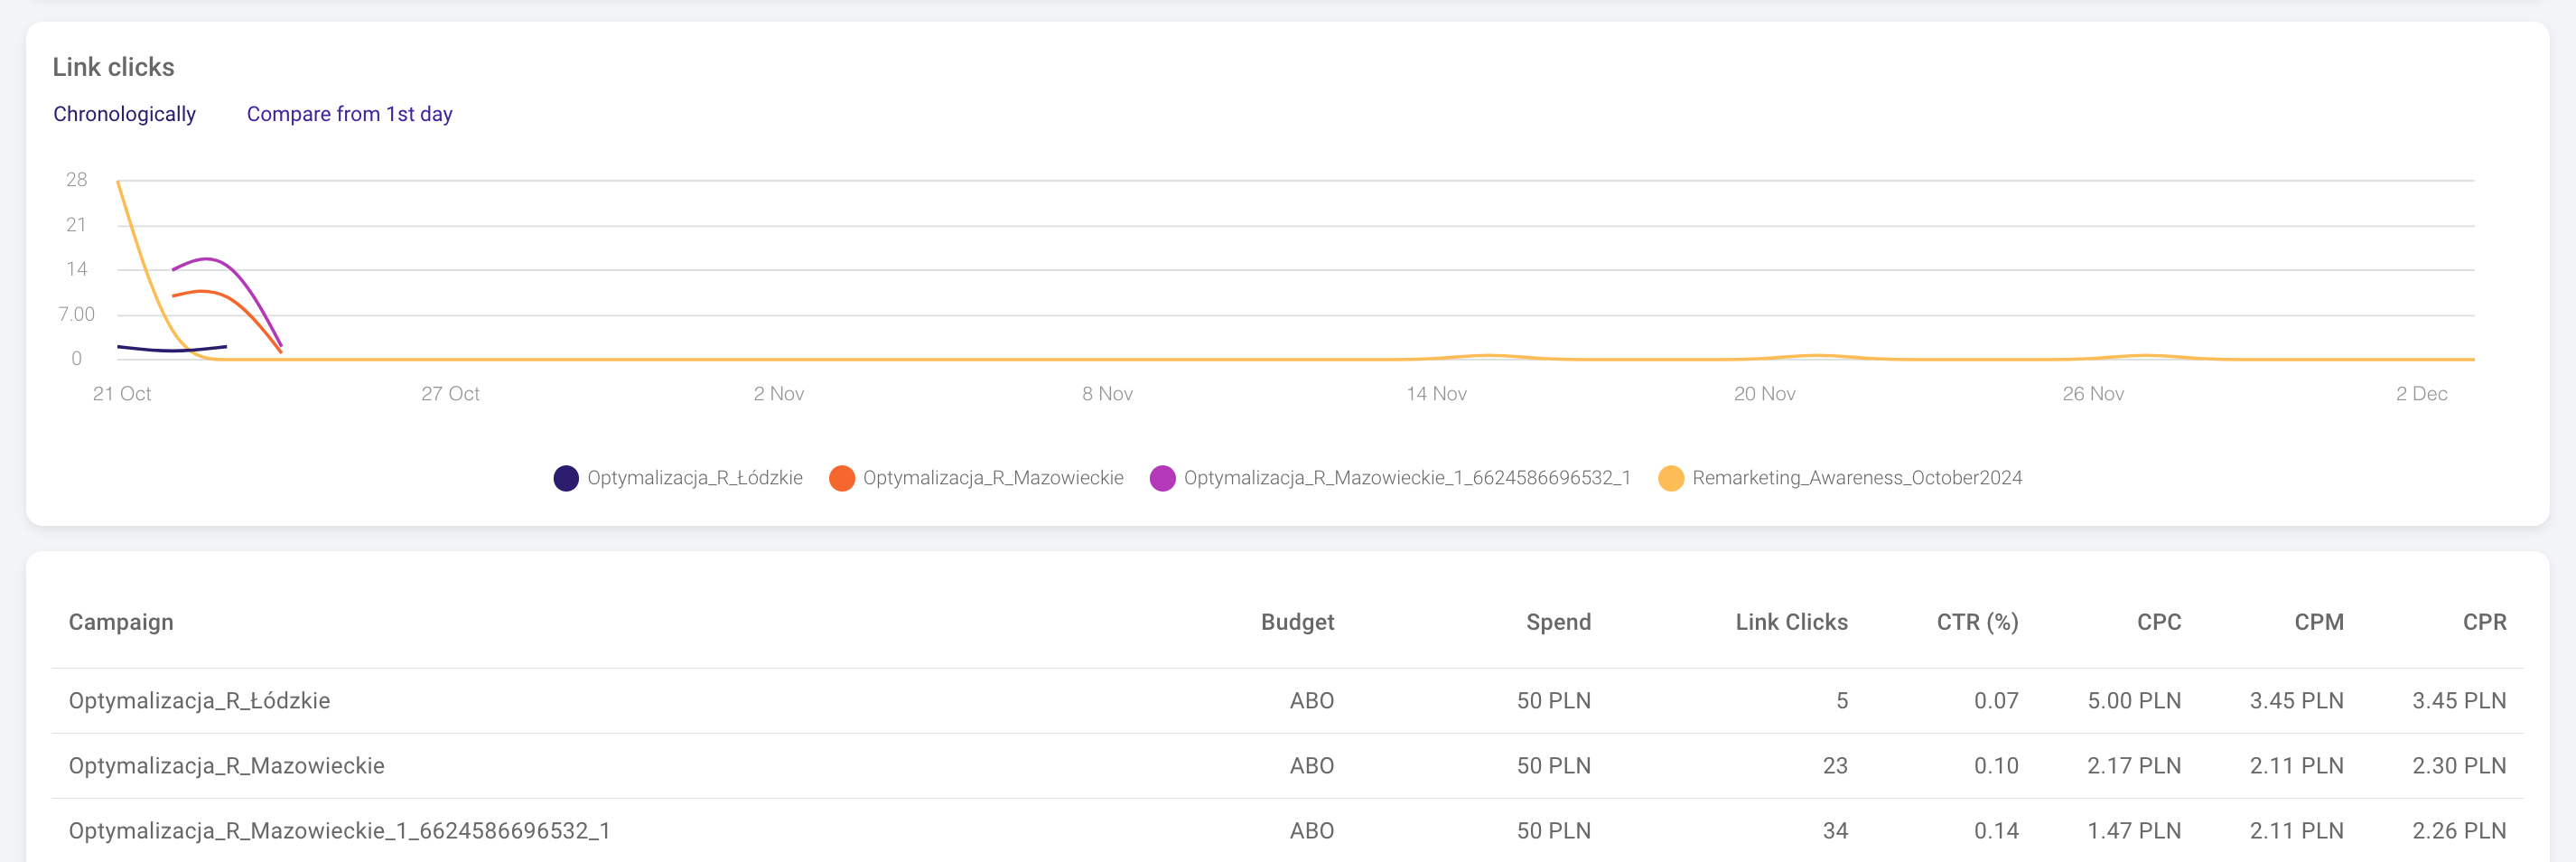Open the Optymalizacja_R_Łódzkie campaign row
2576x862 pixels.
(x=199, y=701)
